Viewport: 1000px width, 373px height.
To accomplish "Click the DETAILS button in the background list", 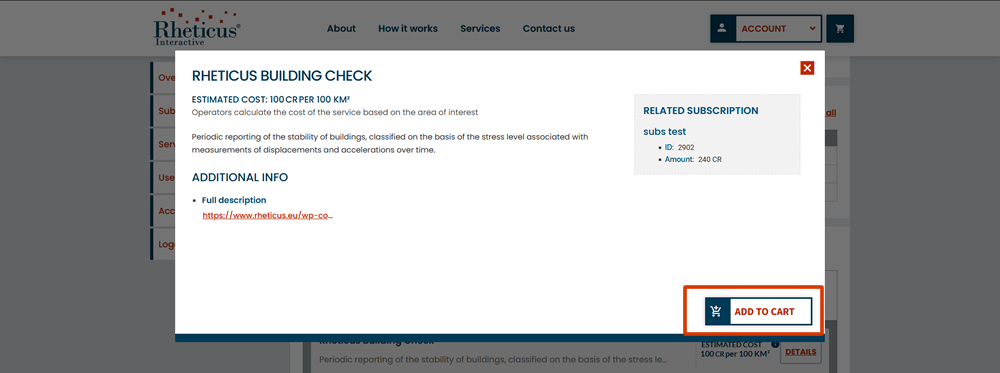I will (x=800, y=352).
